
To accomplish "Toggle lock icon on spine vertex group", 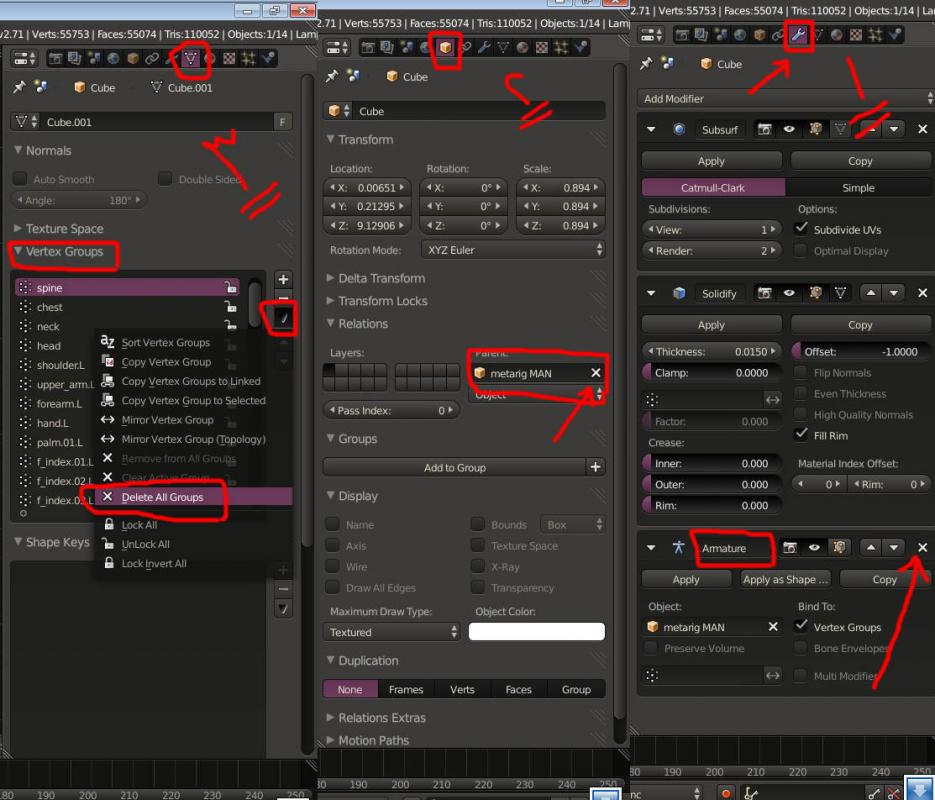I will [x=230, y=287].
